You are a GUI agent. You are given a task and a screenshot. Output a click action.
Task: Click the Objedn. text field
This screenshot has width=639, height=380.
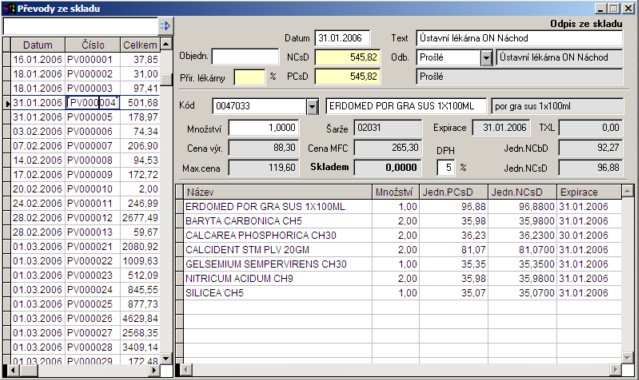pos(245,57)
